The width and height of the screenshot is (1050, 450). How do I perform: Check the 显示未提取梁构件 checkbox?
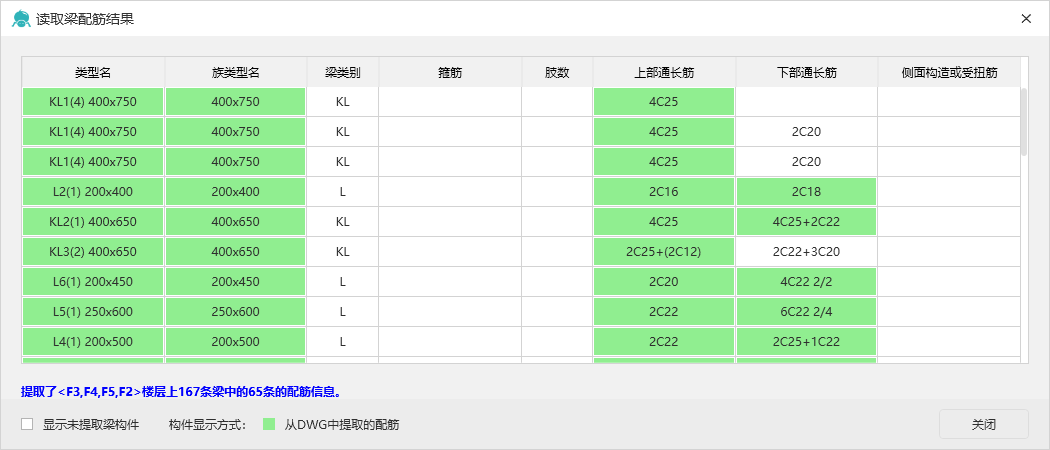pos(27,425)
